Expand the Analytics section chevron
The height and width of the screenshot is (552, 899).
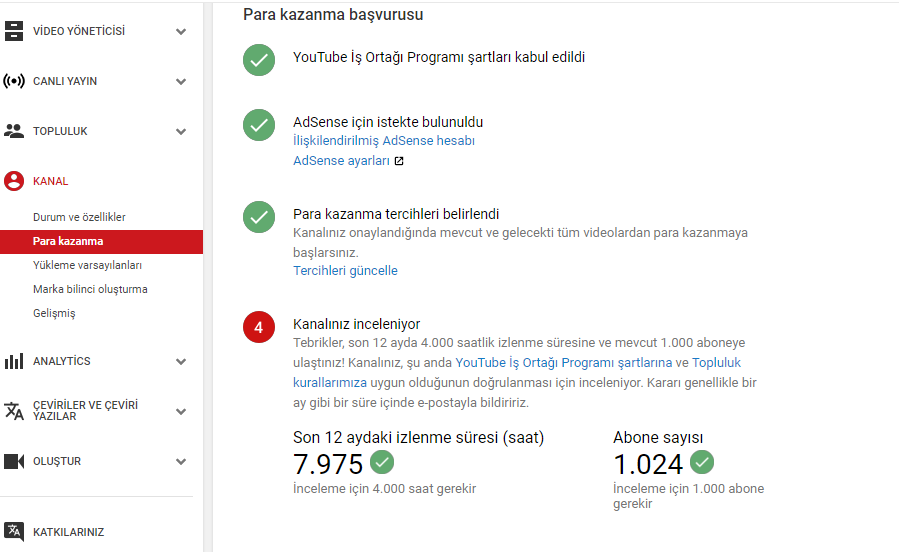point(181,362)
